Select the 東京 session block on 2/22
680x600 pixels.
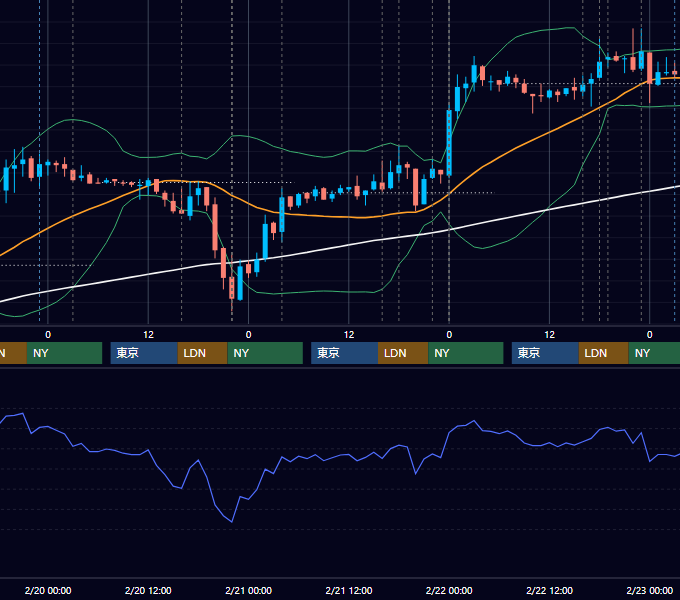(x=545, y=353)
